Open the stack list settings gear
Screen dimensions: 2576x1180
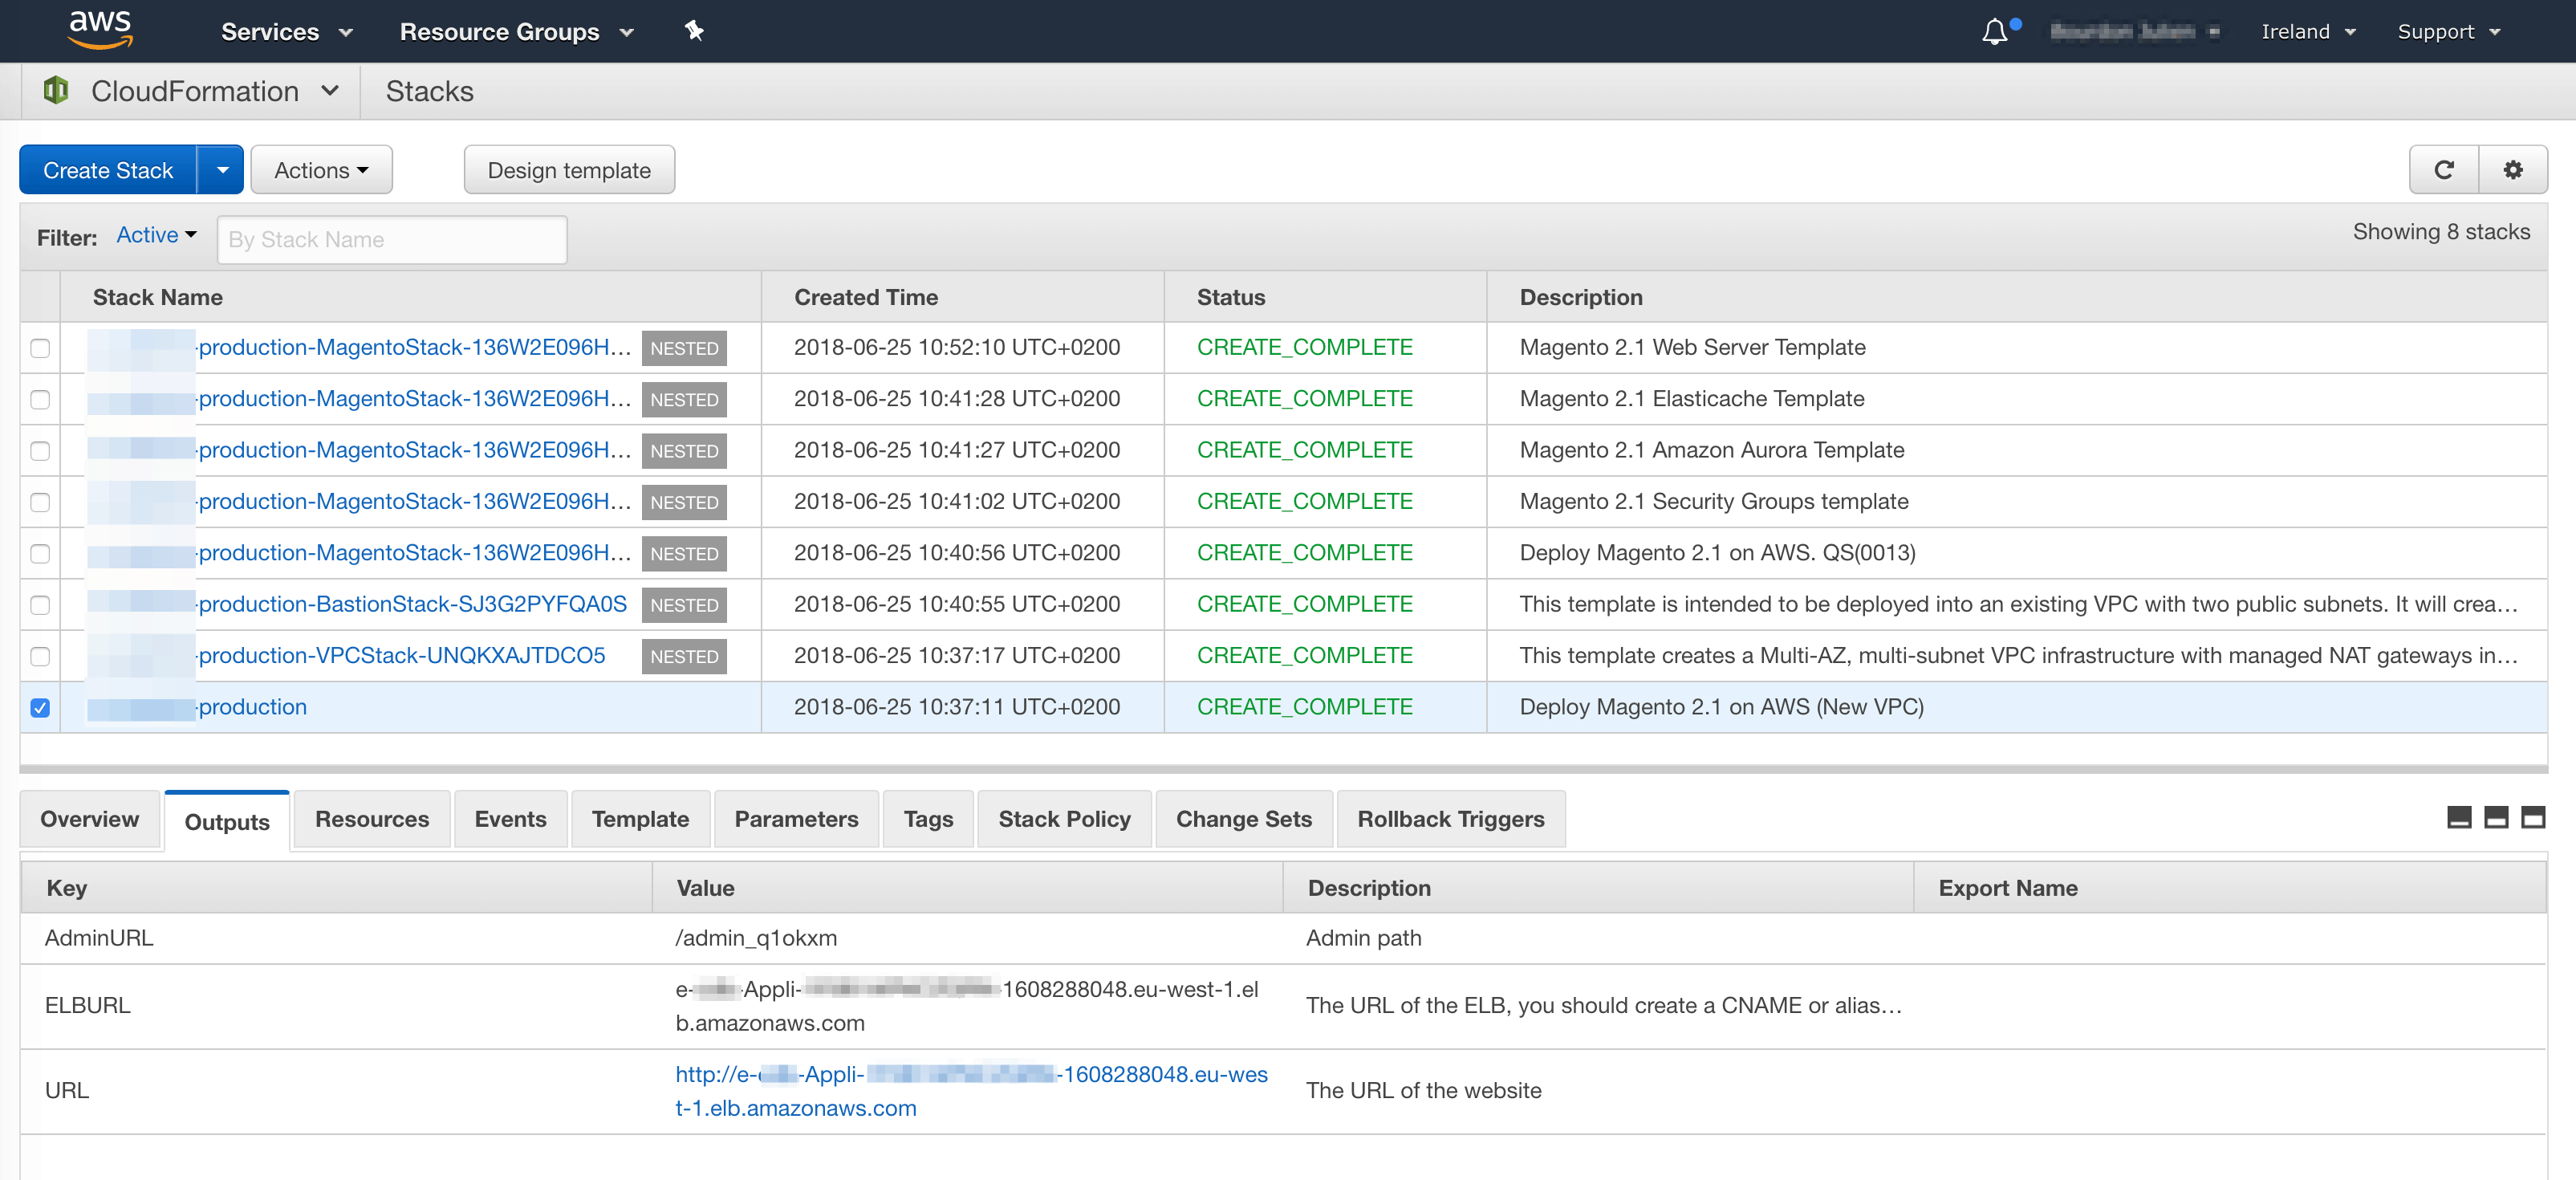tap(2513, 170)
